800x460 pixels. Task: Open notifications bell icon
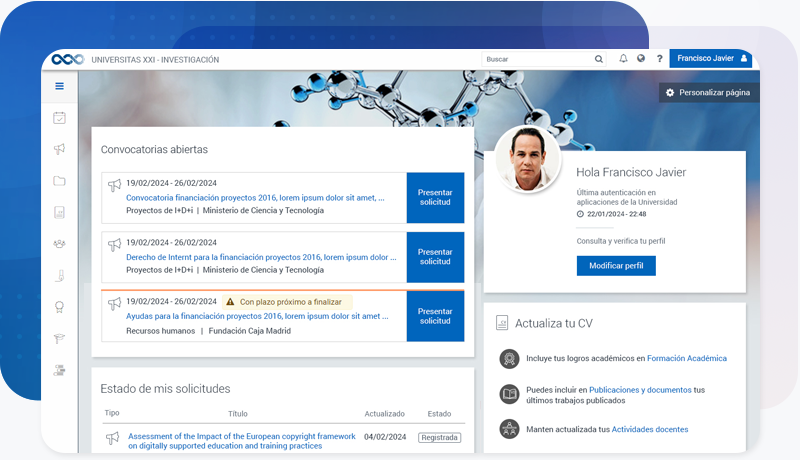coord(623,59)
